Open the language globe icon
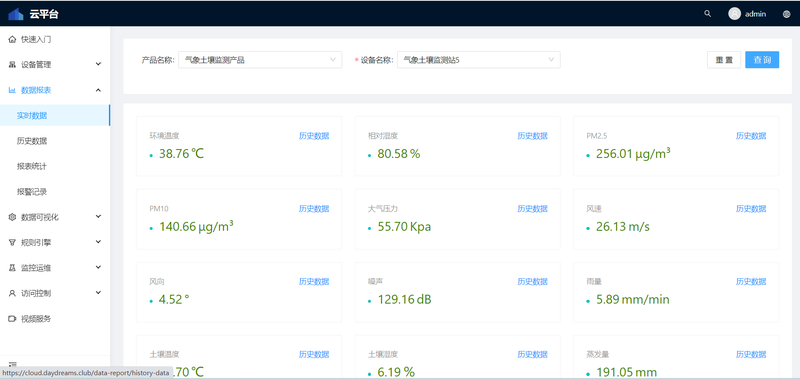Image resolution: width=800 pixels, height=379 pixels. click(786, 14)
